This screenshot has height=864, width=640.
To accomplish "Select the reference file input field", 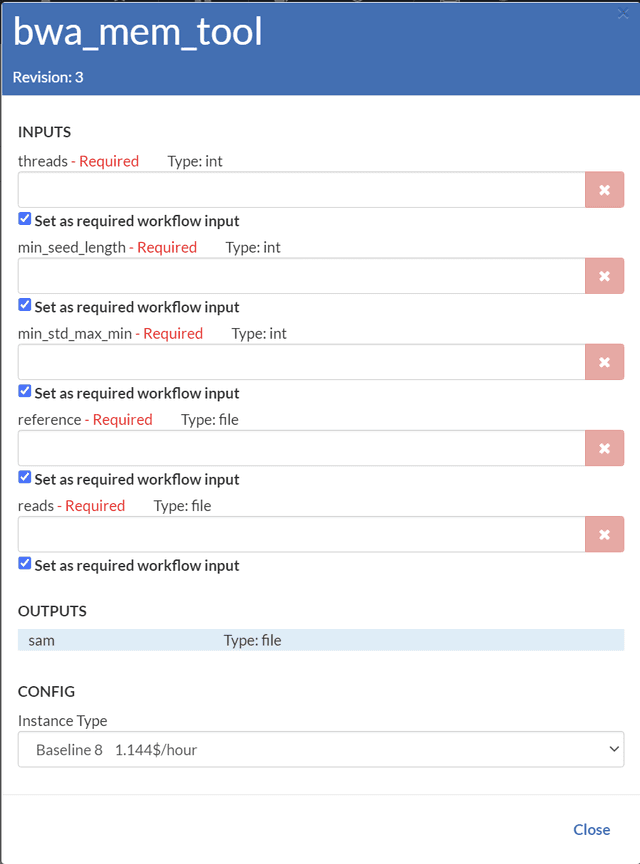I will 301,448.
